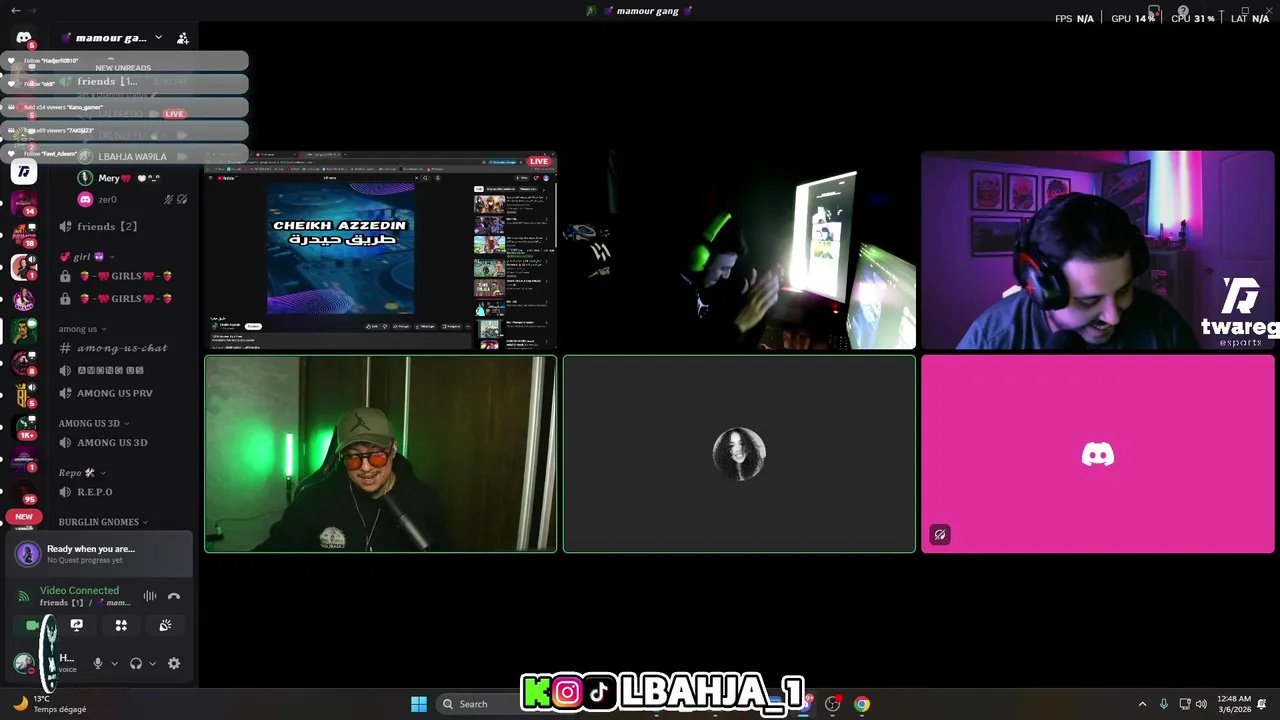Focus the dark headset webcam tile
Screen dimensions: 1280x720
739,250
